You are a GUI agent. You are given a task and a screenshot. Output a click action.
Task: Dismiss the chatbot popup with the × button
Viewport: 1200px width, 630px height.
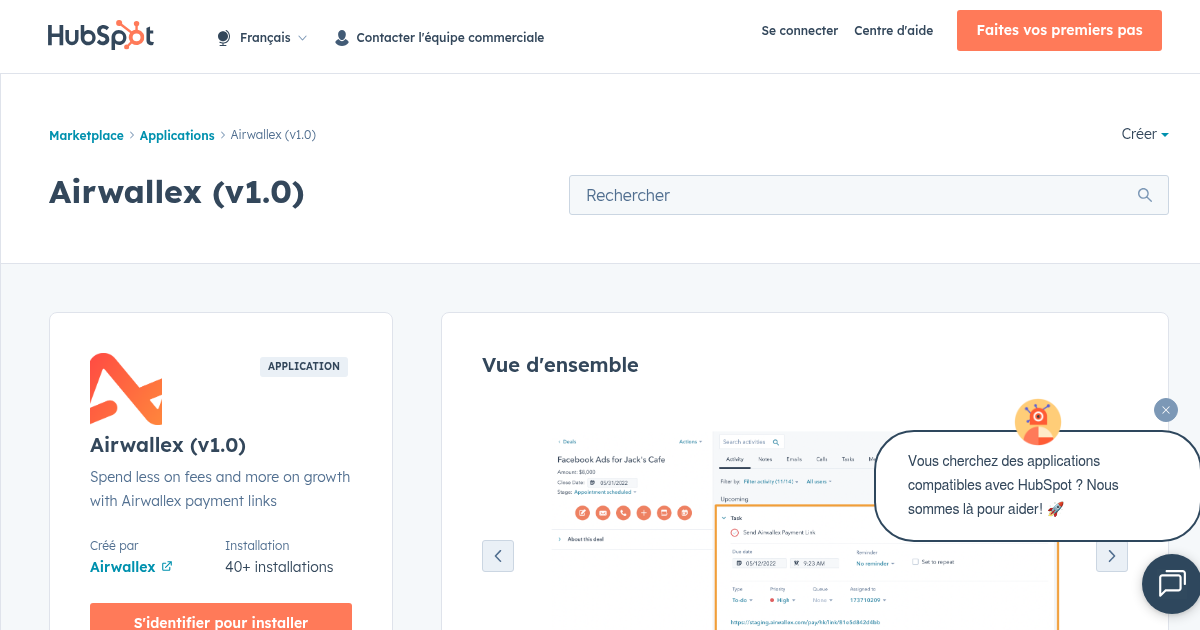[1166, 410]
